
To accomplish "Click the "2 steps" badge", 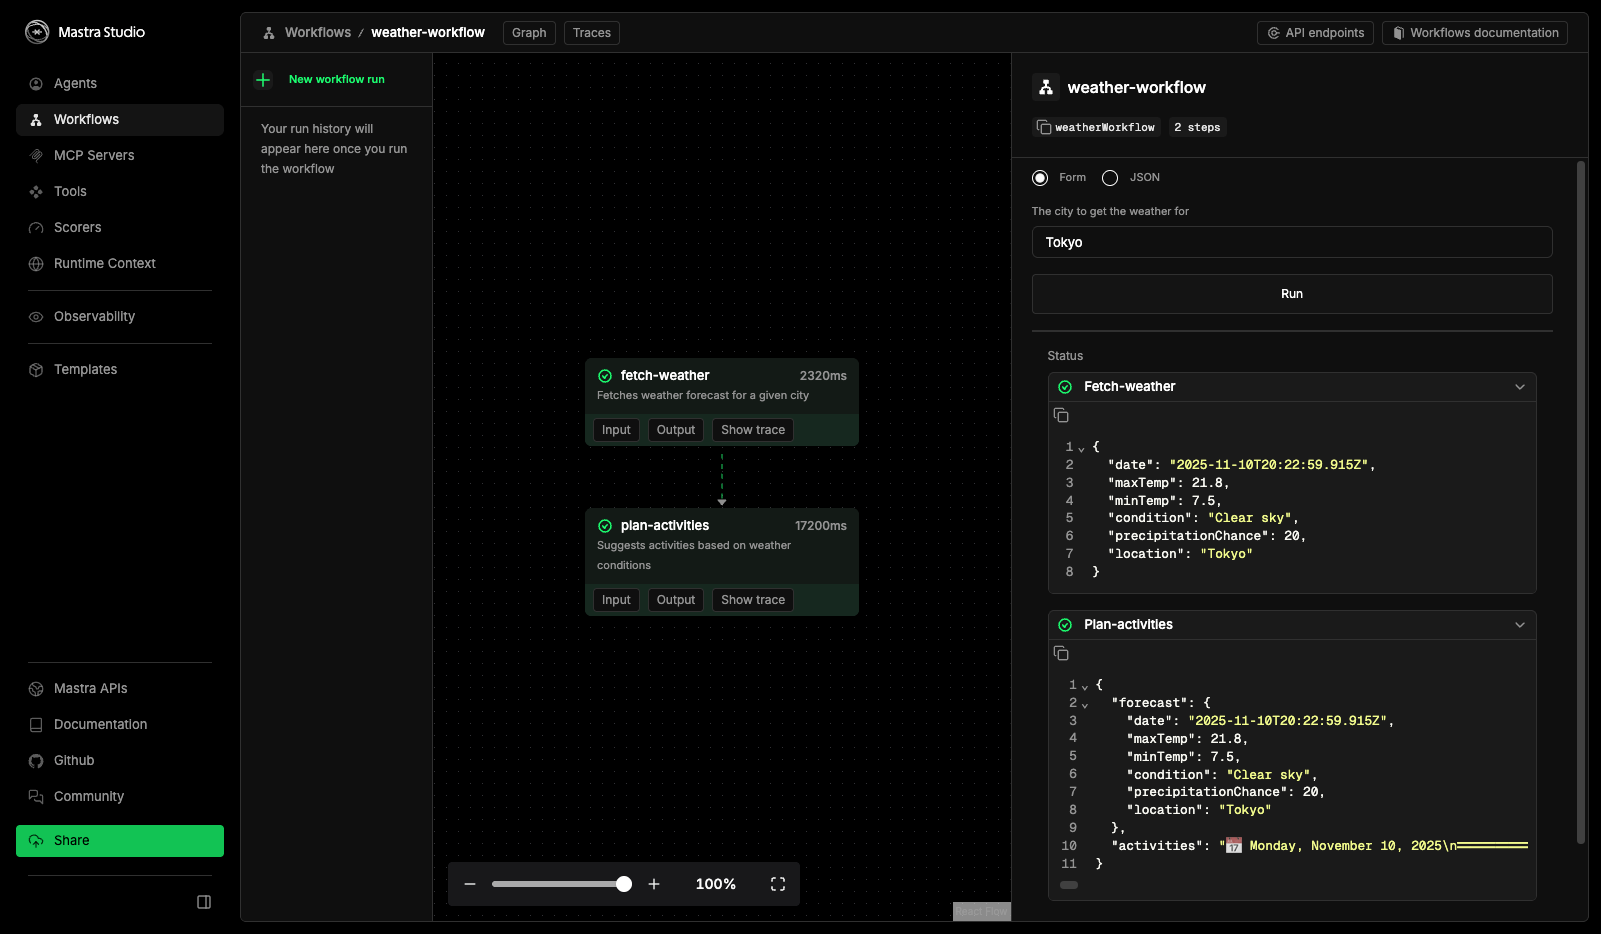I will [1197, 127].
